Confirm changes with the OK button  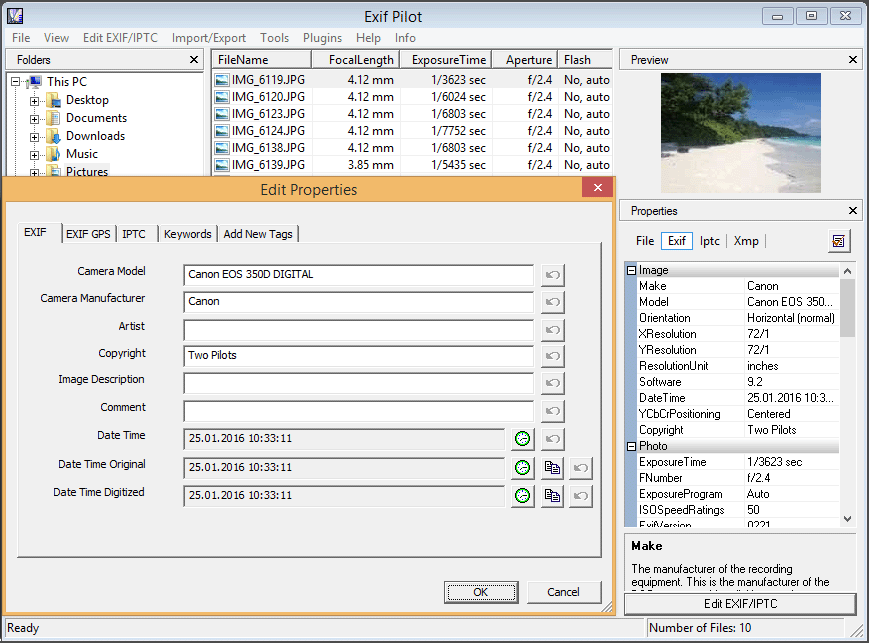tap(481, 591)
